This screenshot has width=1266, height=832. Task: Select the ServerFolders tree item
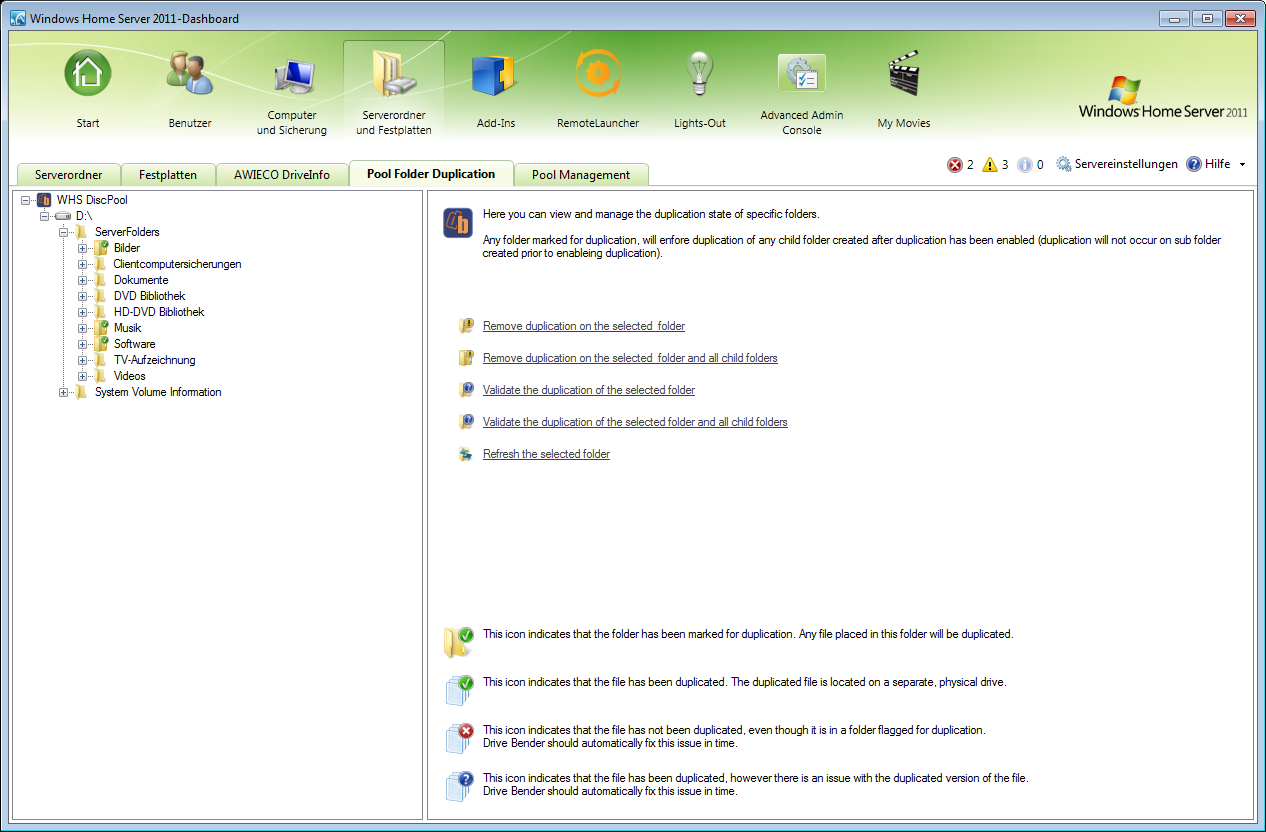click(x=127, y=232)
